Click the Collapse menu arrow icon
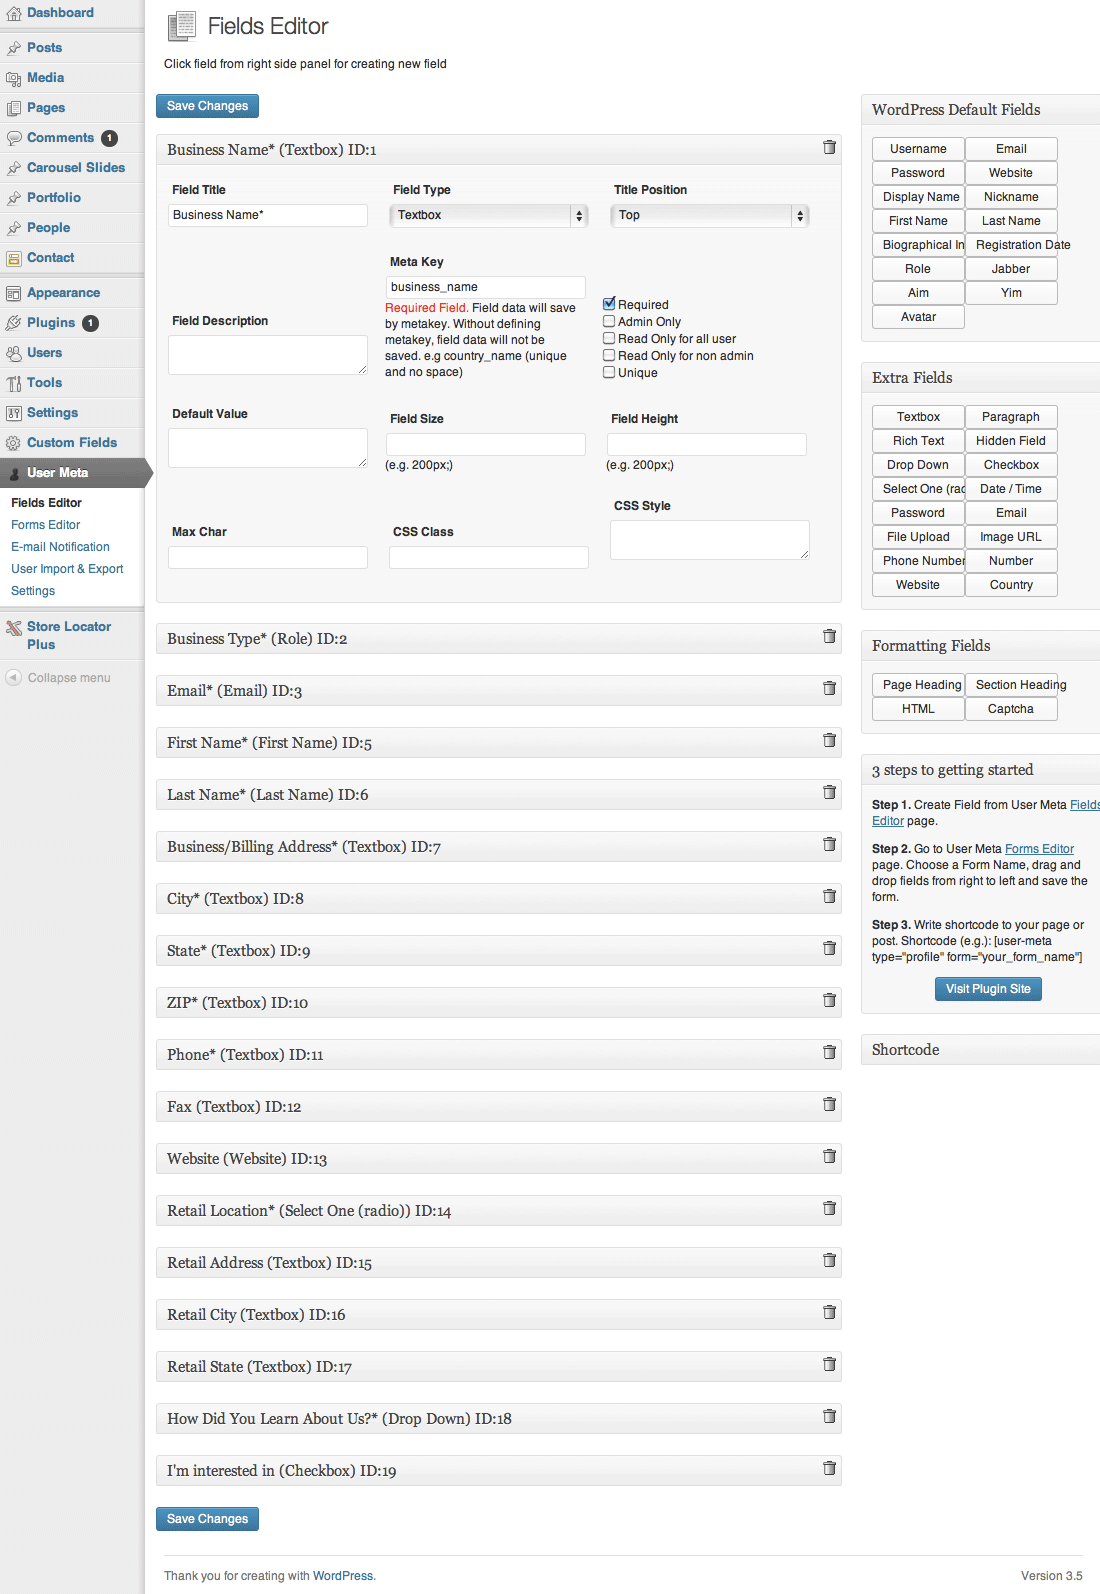The height and width of the screenshot is (1594, 1100). [x=13, y=678]
